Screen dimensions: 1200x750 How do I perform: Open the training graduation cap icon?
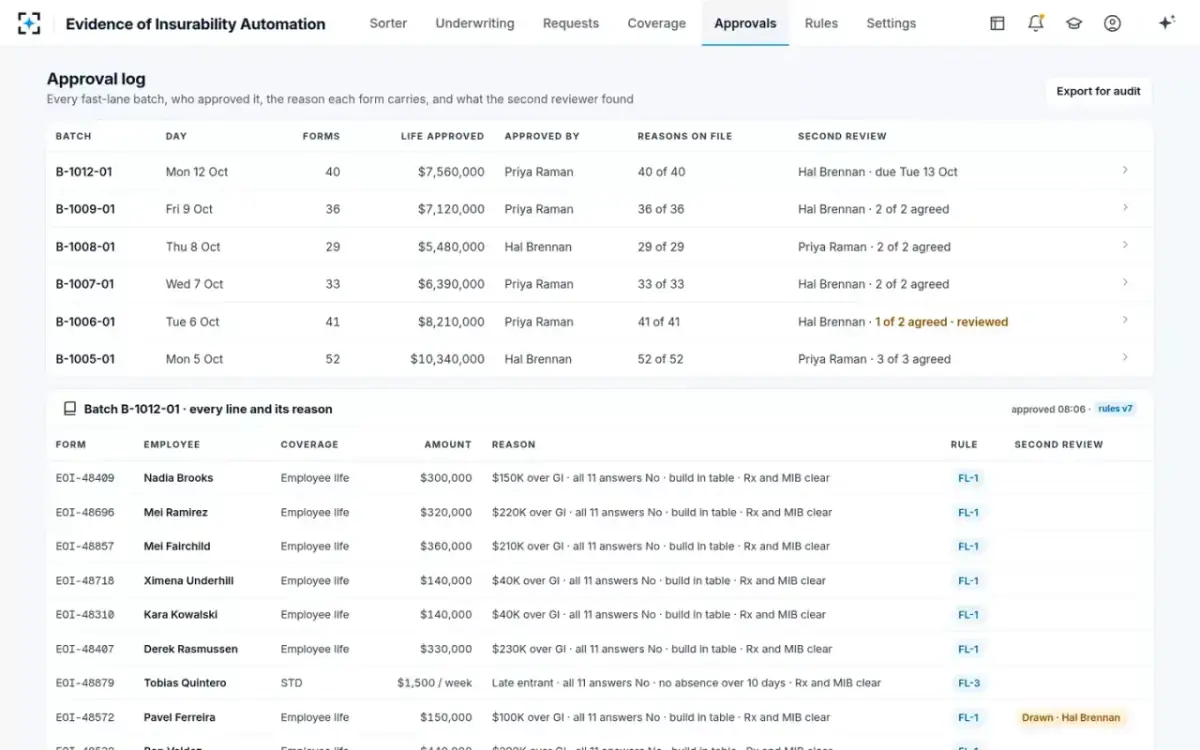click(1074, 23)
